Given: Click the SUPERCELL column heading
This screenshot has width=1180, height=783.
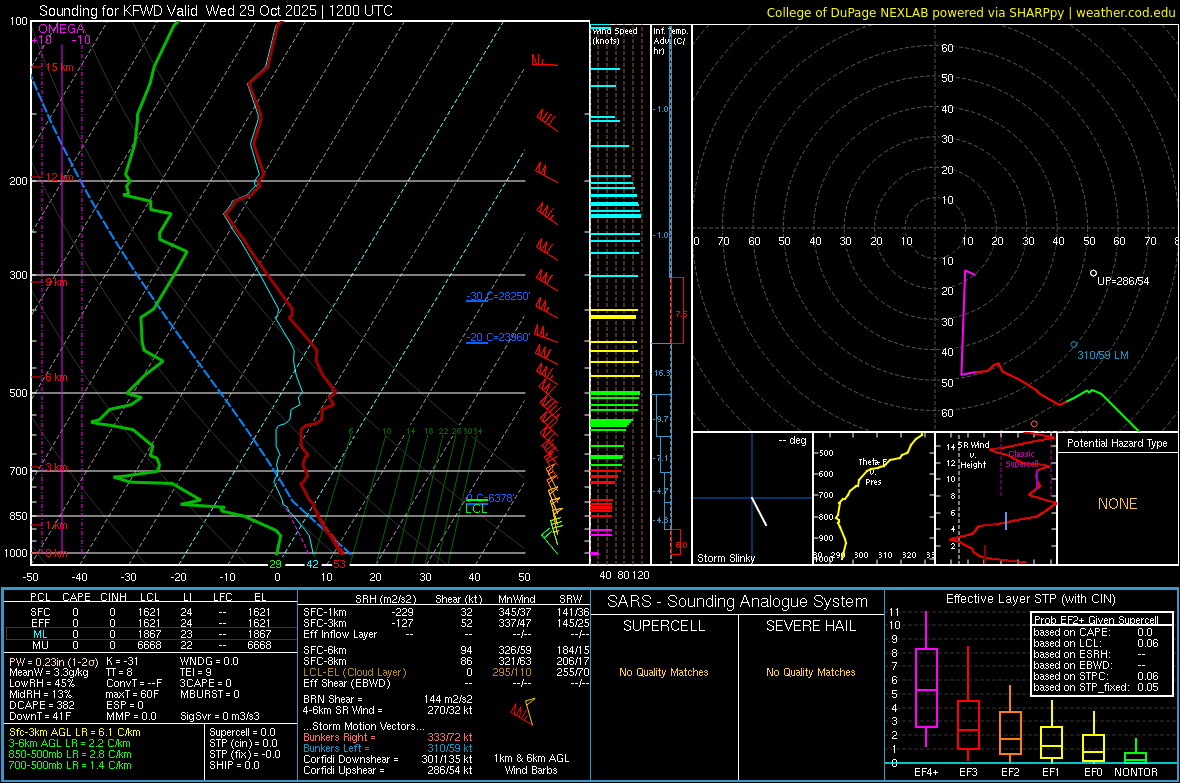Looking at the screenshot, I should pos(664,626).
